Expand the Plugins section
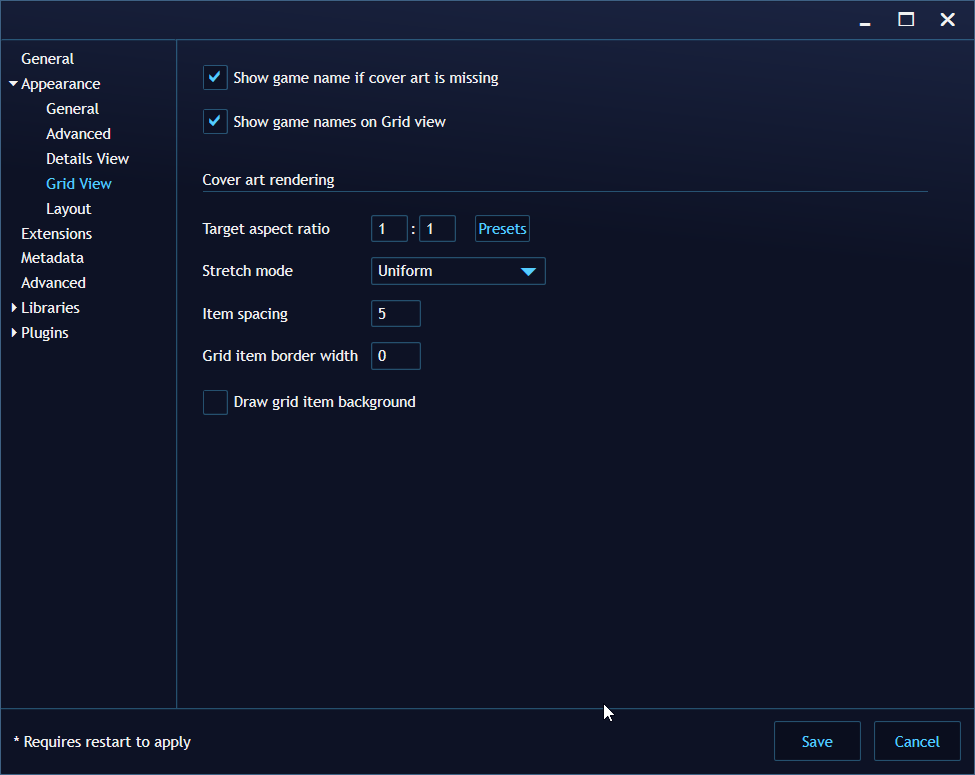975x775 pixels. click(15, 332)
